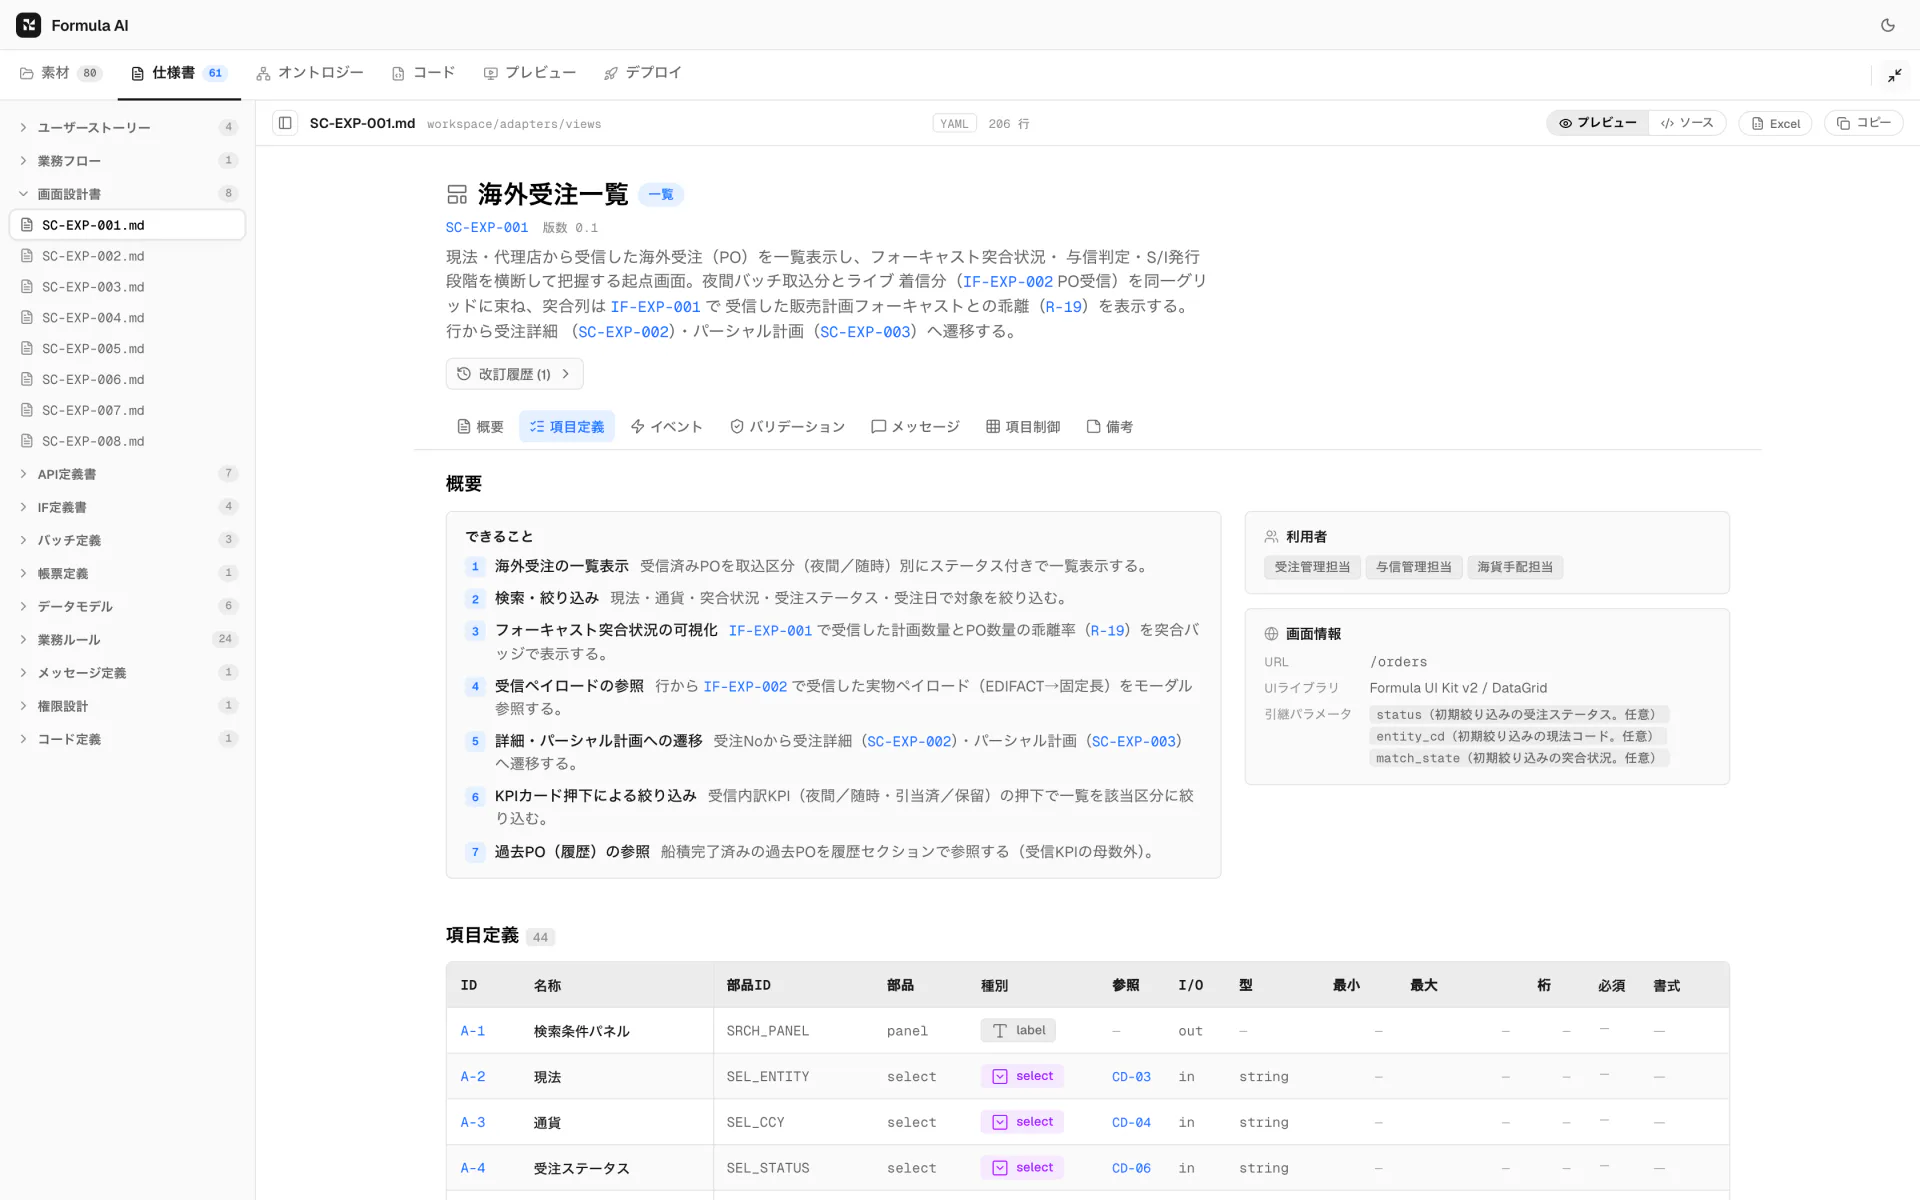Click the screen layout icon beside 海外受注一覧

coord(457,194)
